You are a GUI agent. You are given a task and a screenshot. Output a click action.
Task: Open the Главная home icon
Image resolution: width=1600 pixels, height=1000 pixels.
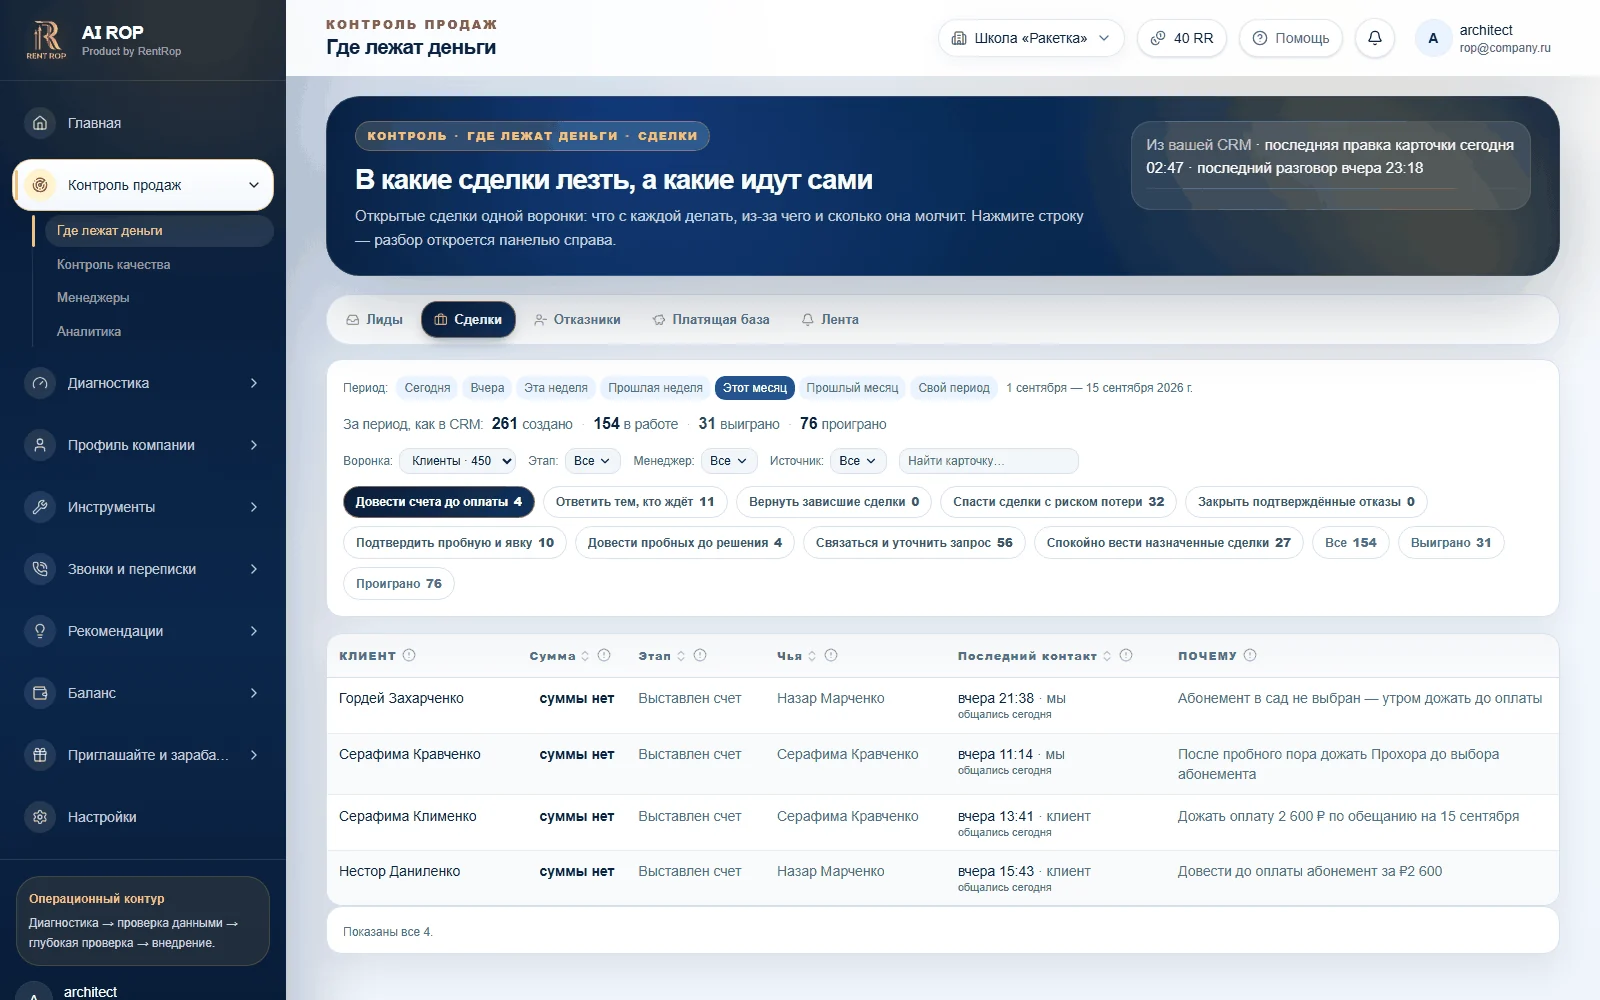tap(40, 123)
